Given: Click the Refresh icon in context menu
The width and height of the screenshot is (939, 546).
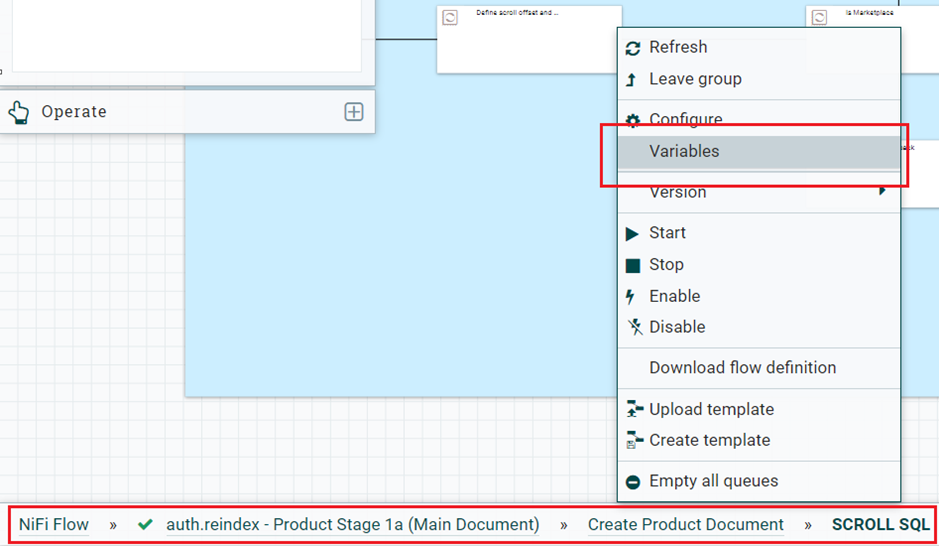Looking at the screenshot, I should [x=632, y=48].
